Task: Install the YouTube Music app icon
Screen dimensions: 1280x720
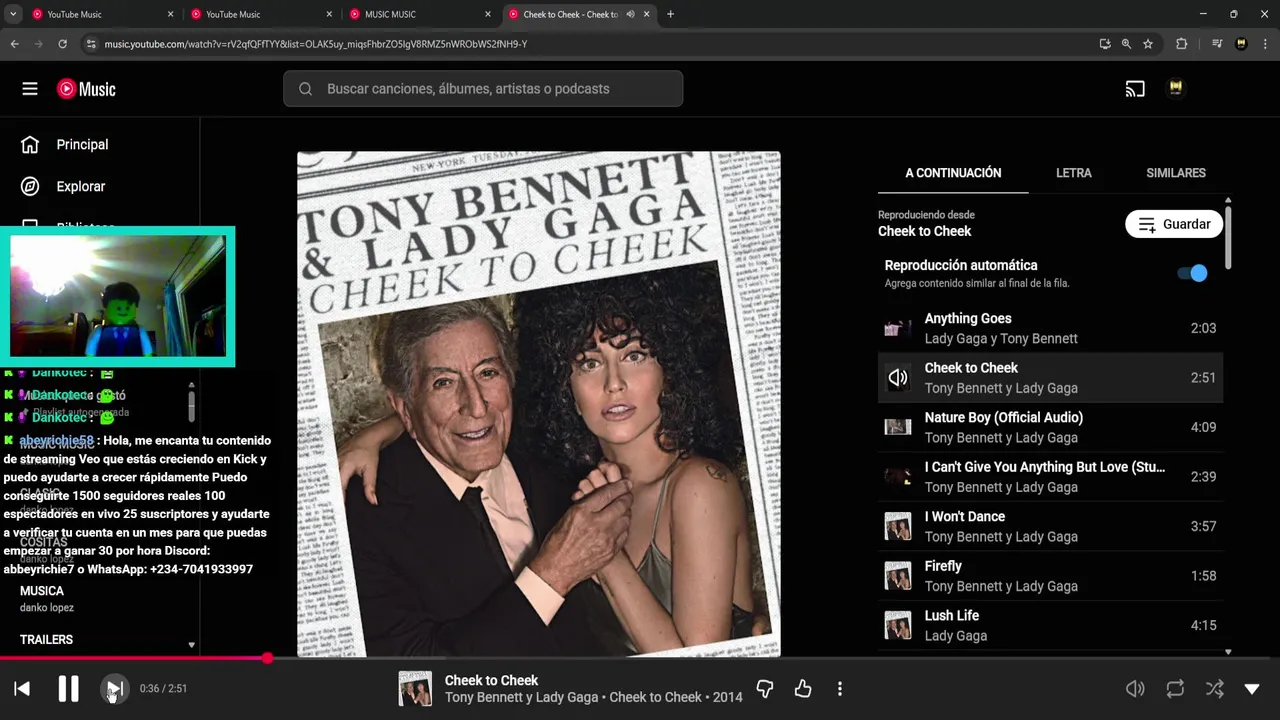Action: (x=1105, y=44)
